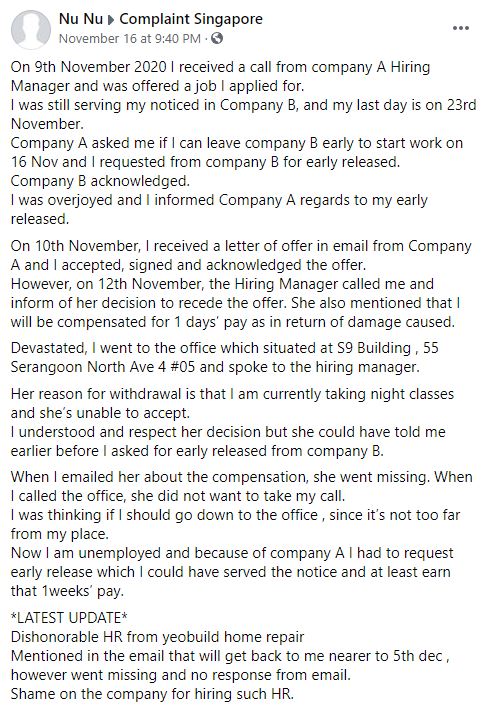
Task: Click the line mentioning 'nearer to 5th dec'
Action: tap(230, 656)
